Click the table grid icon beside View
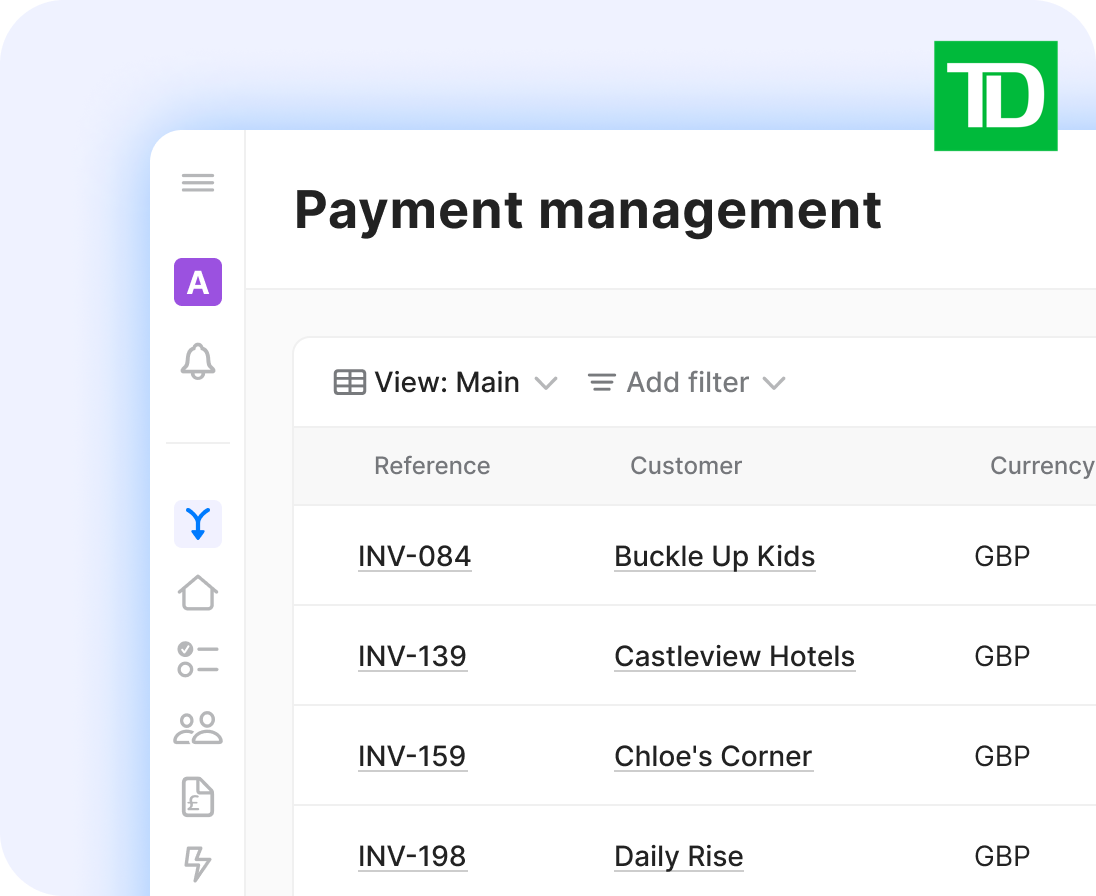Image resolution: width=1096 pixels, height=896 pixels. pos(350,382)
